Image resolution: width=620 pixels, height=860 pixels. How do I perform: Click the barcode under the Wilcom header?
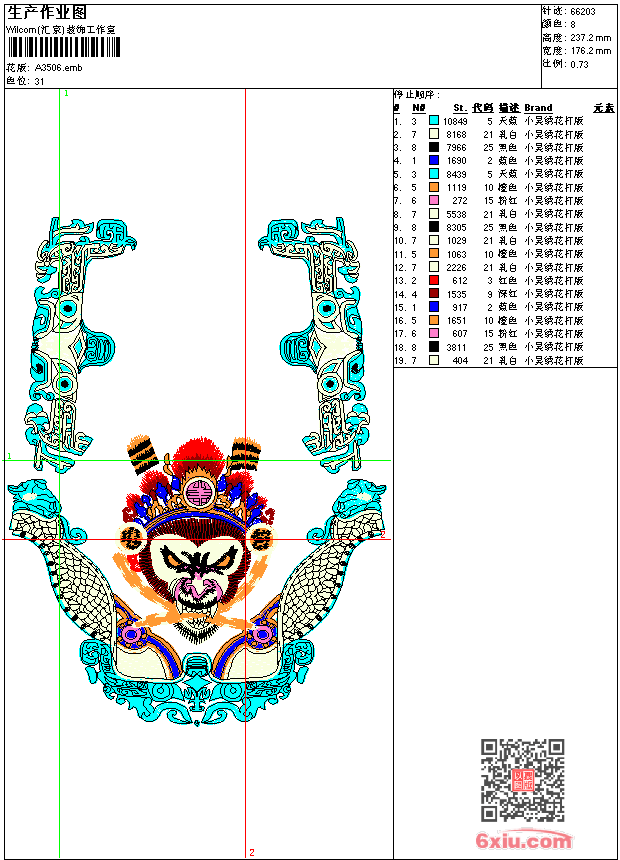[x=64, y=47]
